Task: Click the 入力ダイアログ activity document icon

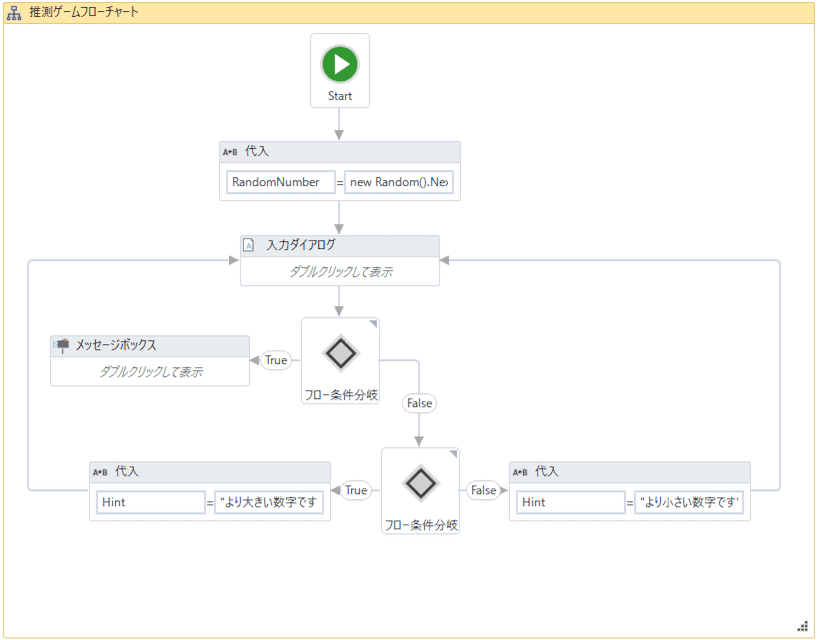Action: point(249,245)
